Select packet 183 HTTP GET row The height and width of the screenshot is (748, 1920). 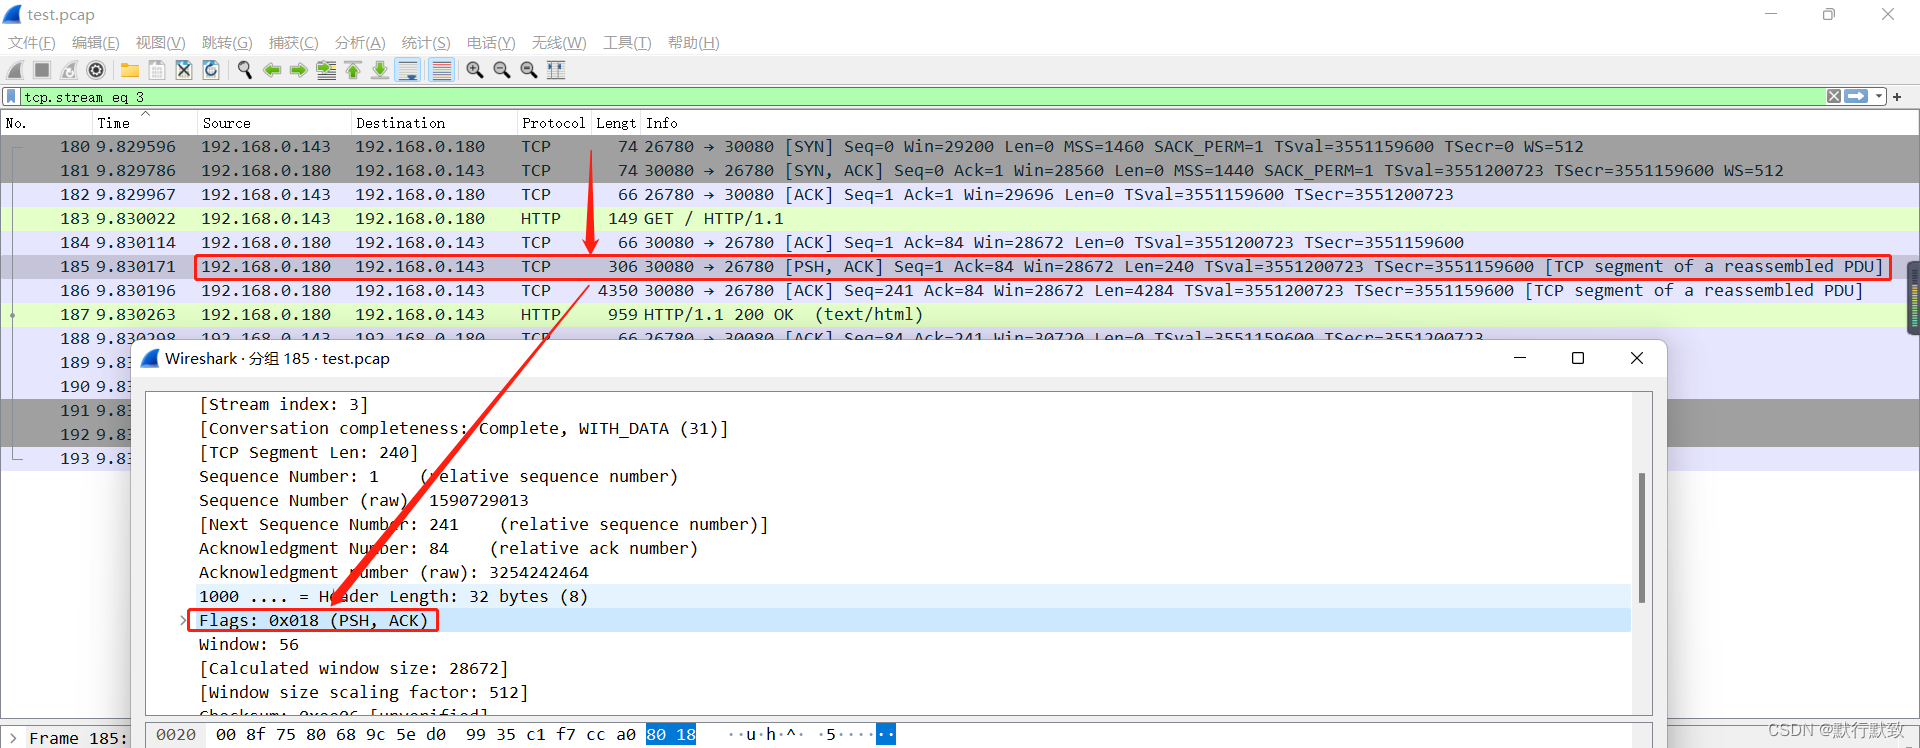pos(958,219)
